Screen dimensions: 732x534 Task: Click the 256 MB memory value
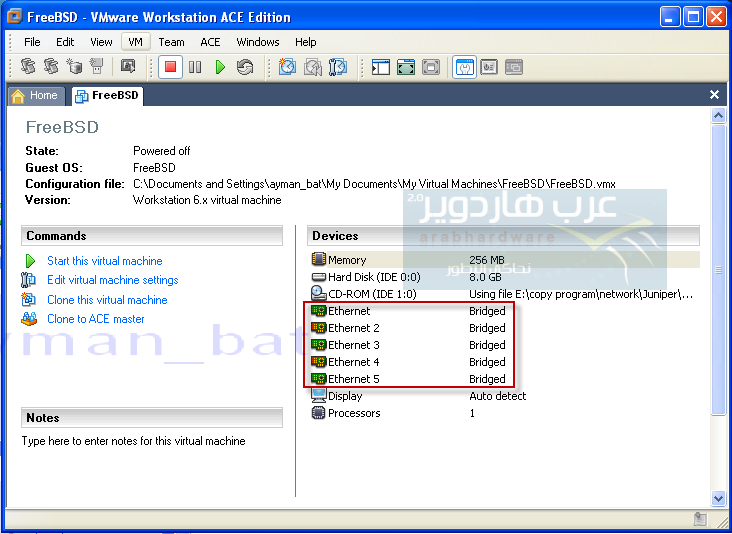tap(486, 260)
